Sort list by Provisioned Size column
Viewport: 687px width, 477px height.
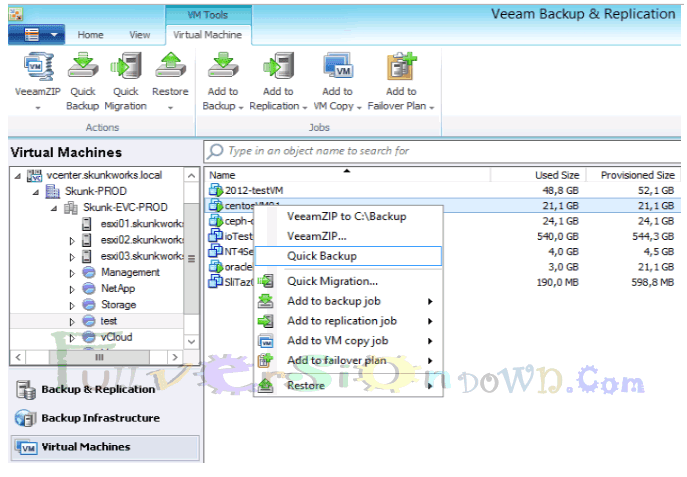point(634,175)
